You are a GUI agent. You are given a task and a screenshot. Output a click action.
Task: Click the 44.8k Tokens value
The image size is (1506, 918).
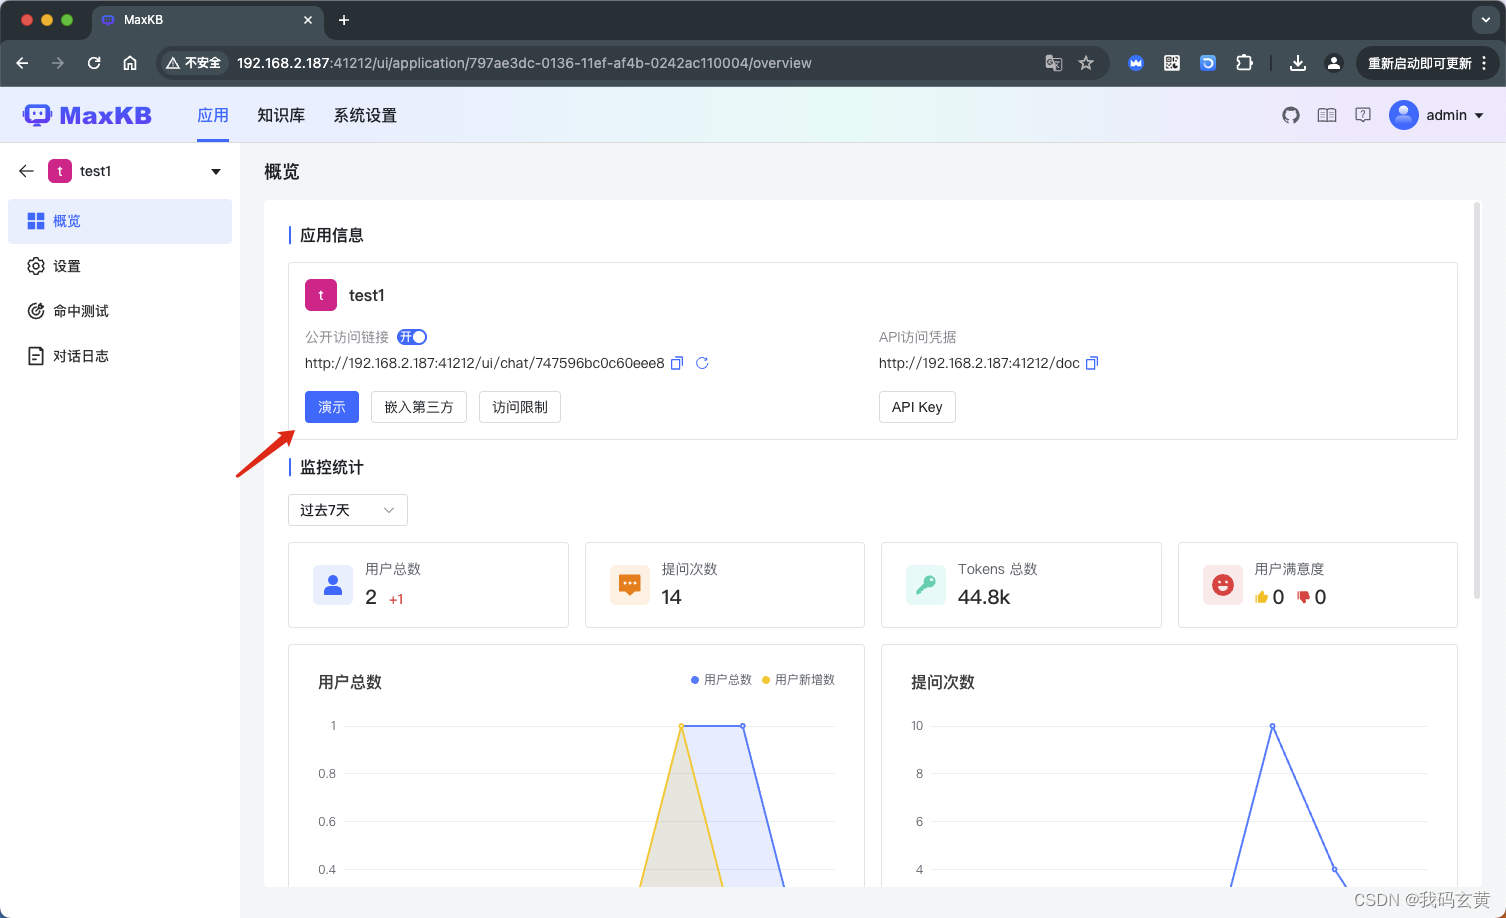click(x=984, y=597)
